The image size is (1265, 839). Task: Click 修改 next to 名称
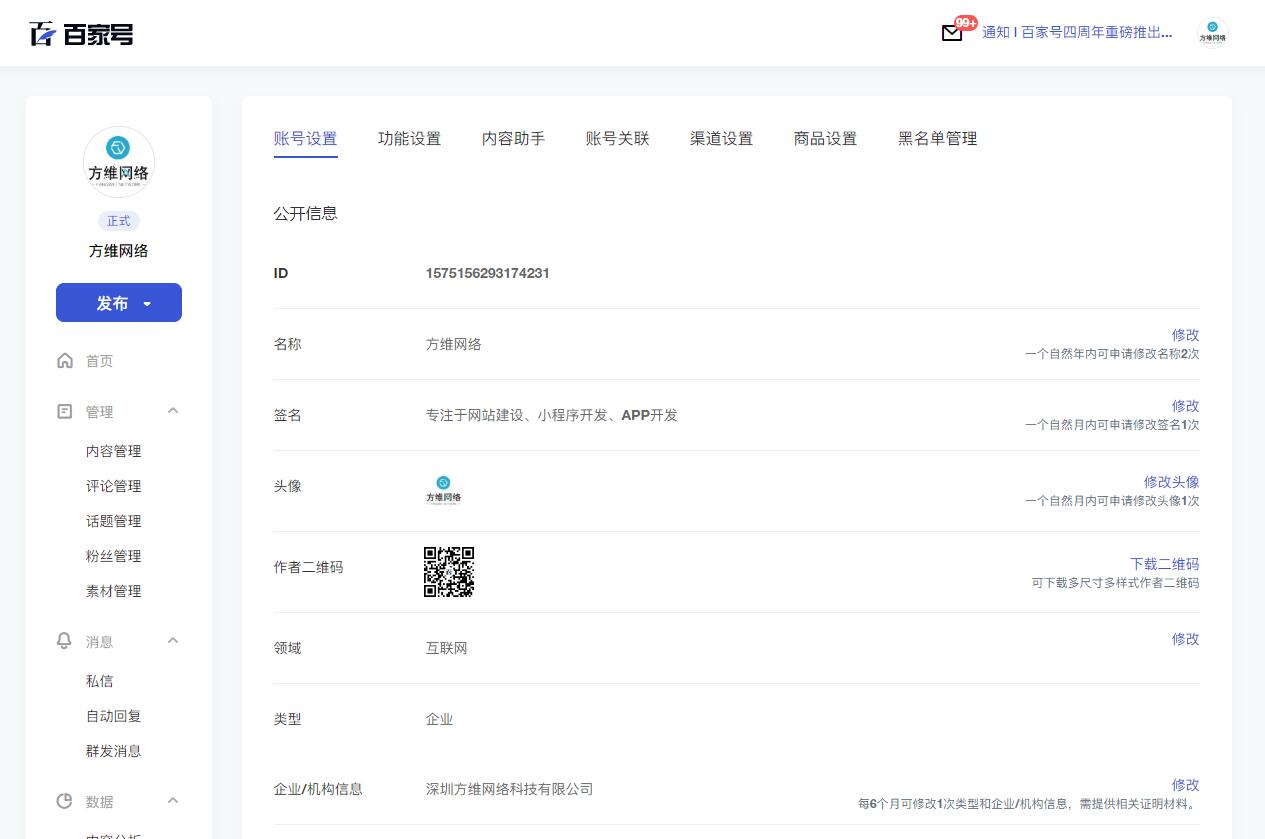click(x=1185, y=335)
